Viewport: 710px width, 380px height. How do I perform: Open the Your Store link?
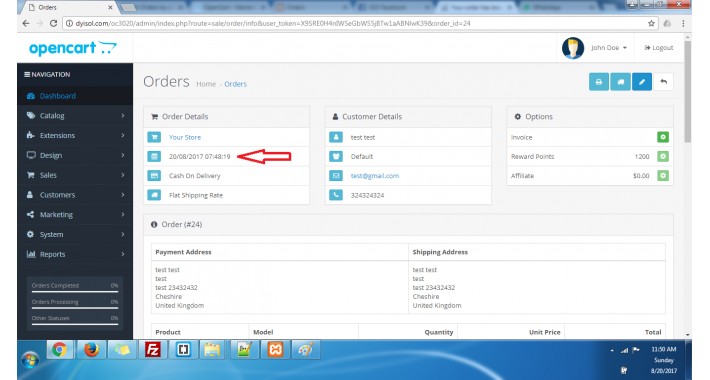point(185,137)
